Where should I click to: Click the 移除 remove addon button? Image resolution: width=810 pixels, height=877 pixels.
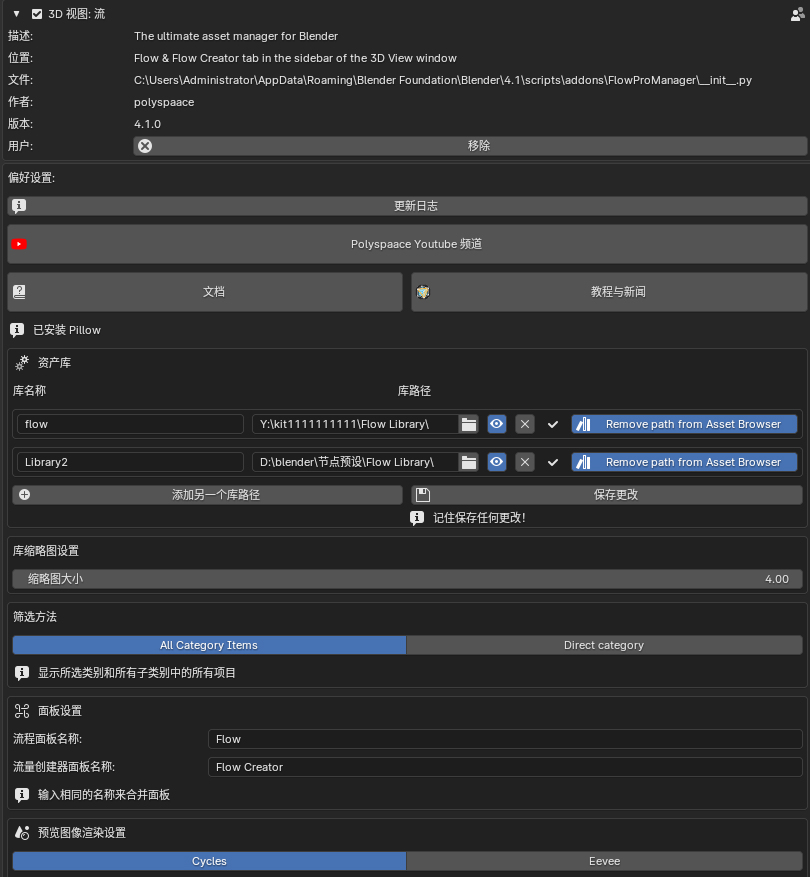[470, 146]
